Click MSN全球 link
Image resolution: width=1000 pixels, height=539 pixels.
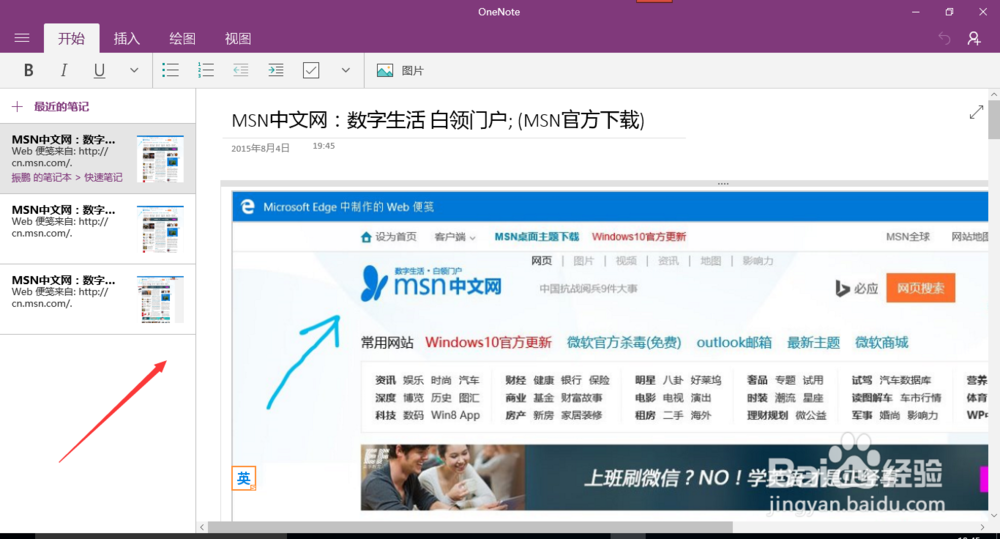click(x=908, y=237)
